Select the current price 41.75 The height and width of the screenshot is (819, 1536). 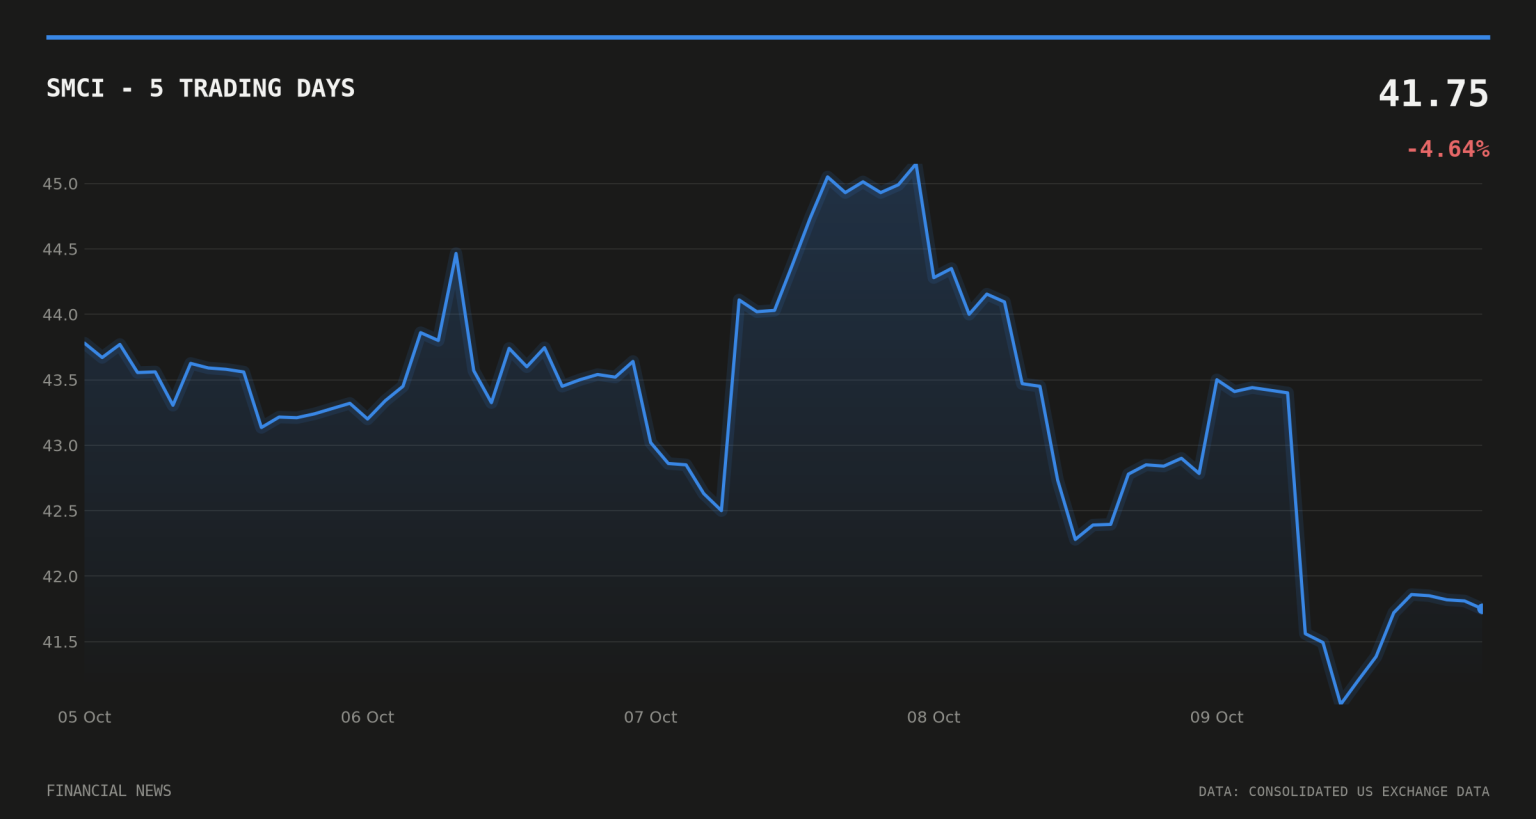[x=1433, y=94]
